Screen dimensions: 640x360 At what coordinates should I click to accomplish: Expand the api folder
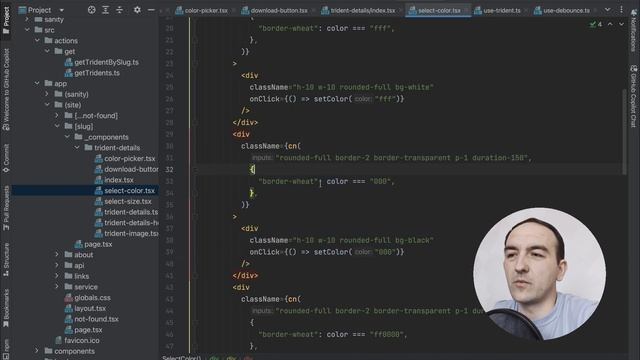pos(57,265)
